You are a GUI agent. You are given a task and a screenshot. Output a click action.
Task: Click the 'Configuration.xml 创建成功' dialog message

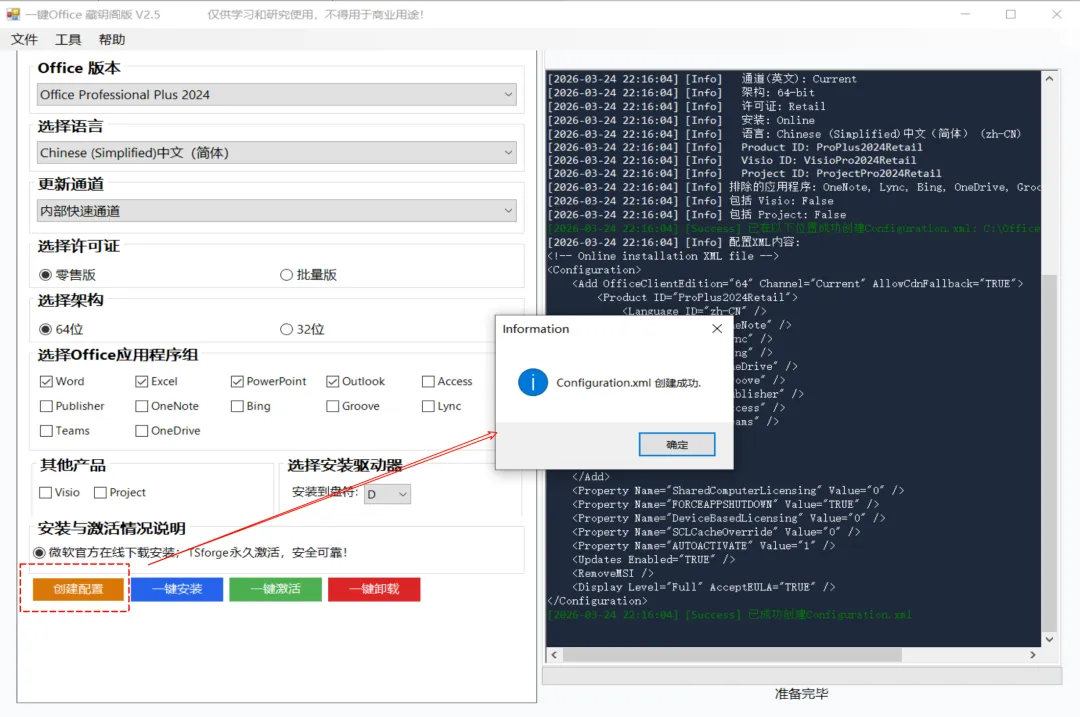click(628, 383)
